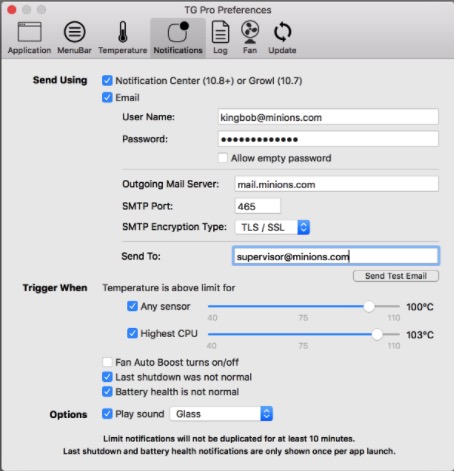
Task: Click the Send To email field
Action: pyautogui.click(x=336, y=256)
